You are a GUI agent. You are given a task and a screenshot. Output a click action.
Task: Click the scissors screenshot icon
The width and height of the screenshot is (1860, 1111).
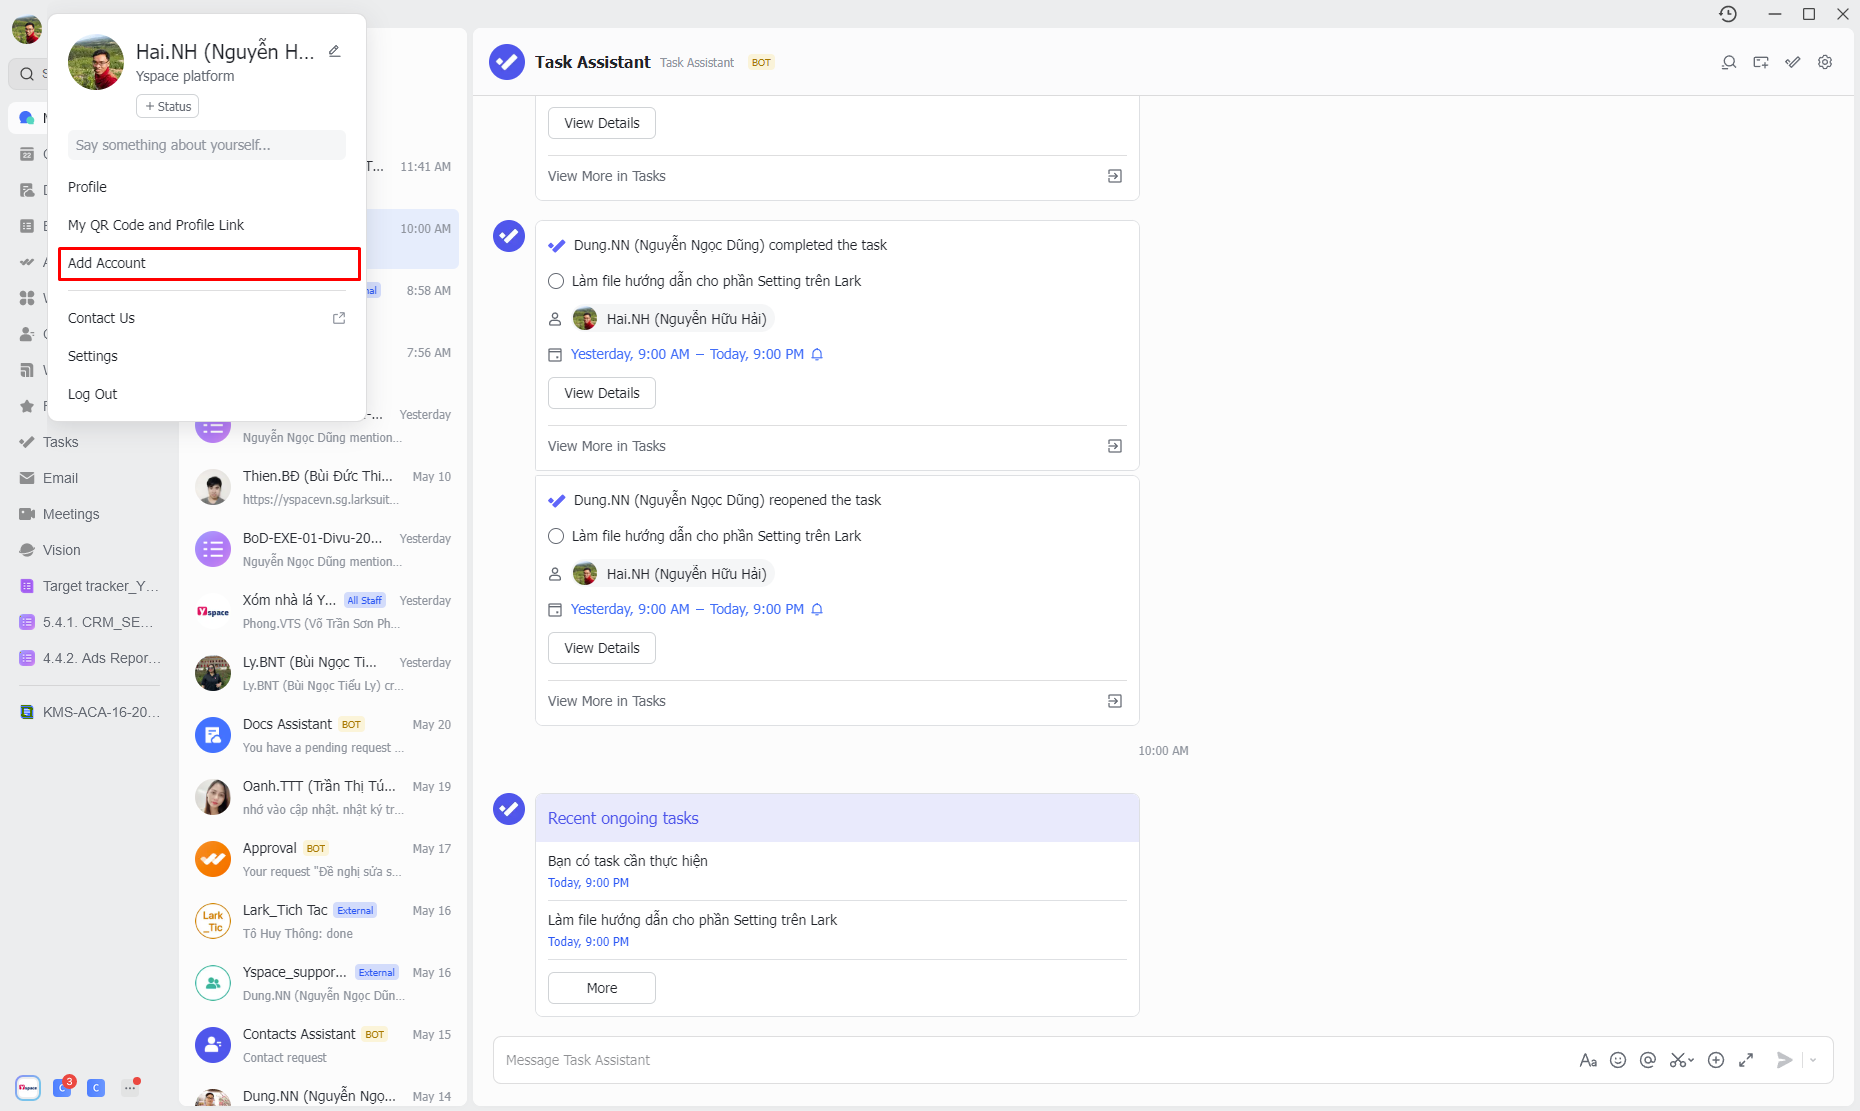coord(1680,1060)
